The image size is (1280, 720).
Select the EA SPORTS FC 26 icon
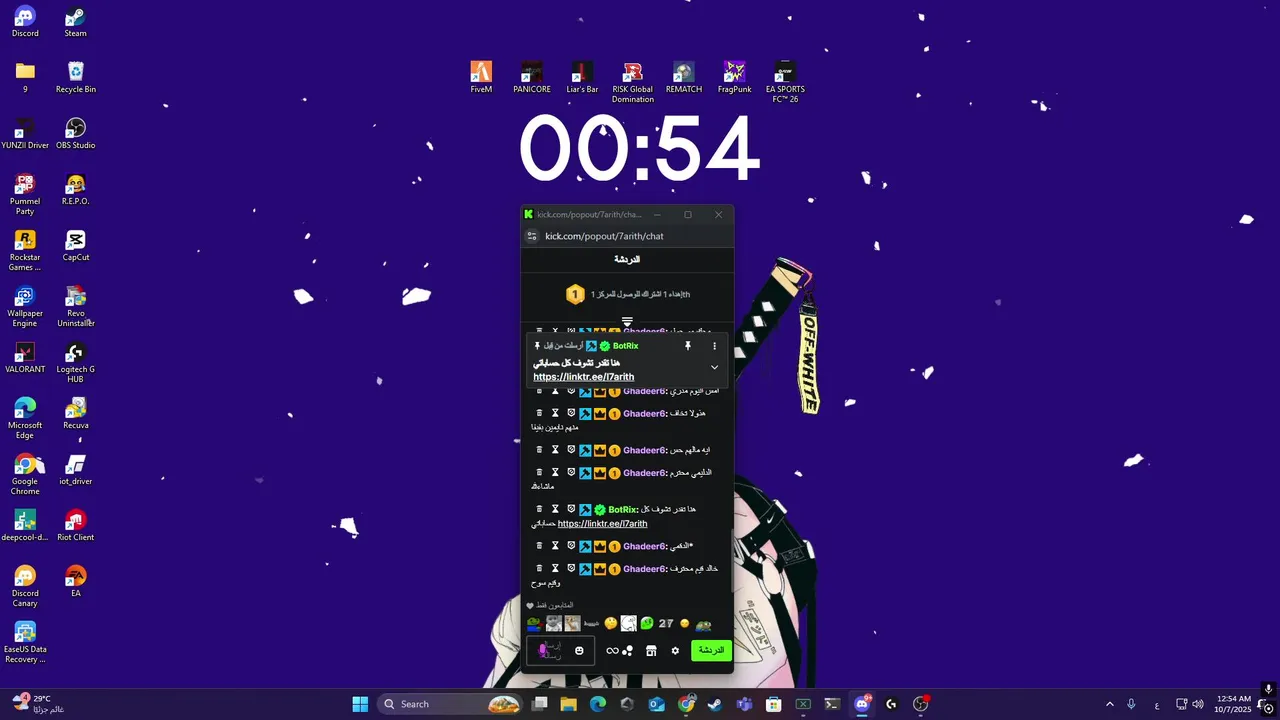pyautogui.click(x=785, y=82)
